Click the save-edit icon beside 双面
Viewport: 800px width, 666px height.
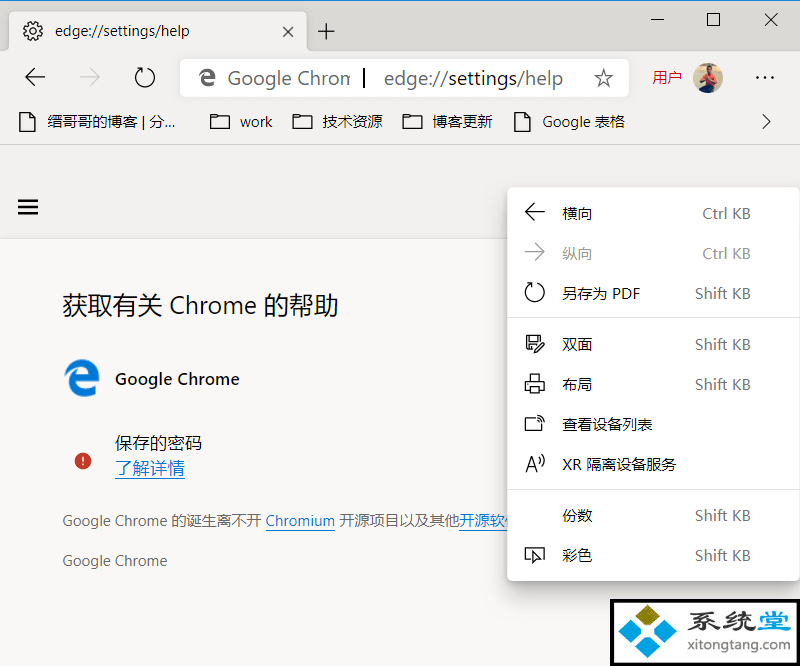(x=535, y=344)
